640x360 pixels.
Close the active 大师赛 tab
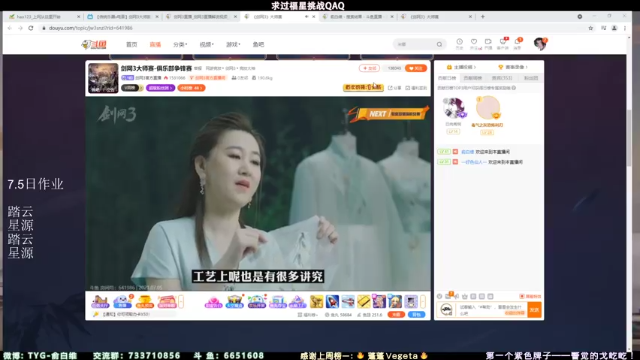click(313, 17)
